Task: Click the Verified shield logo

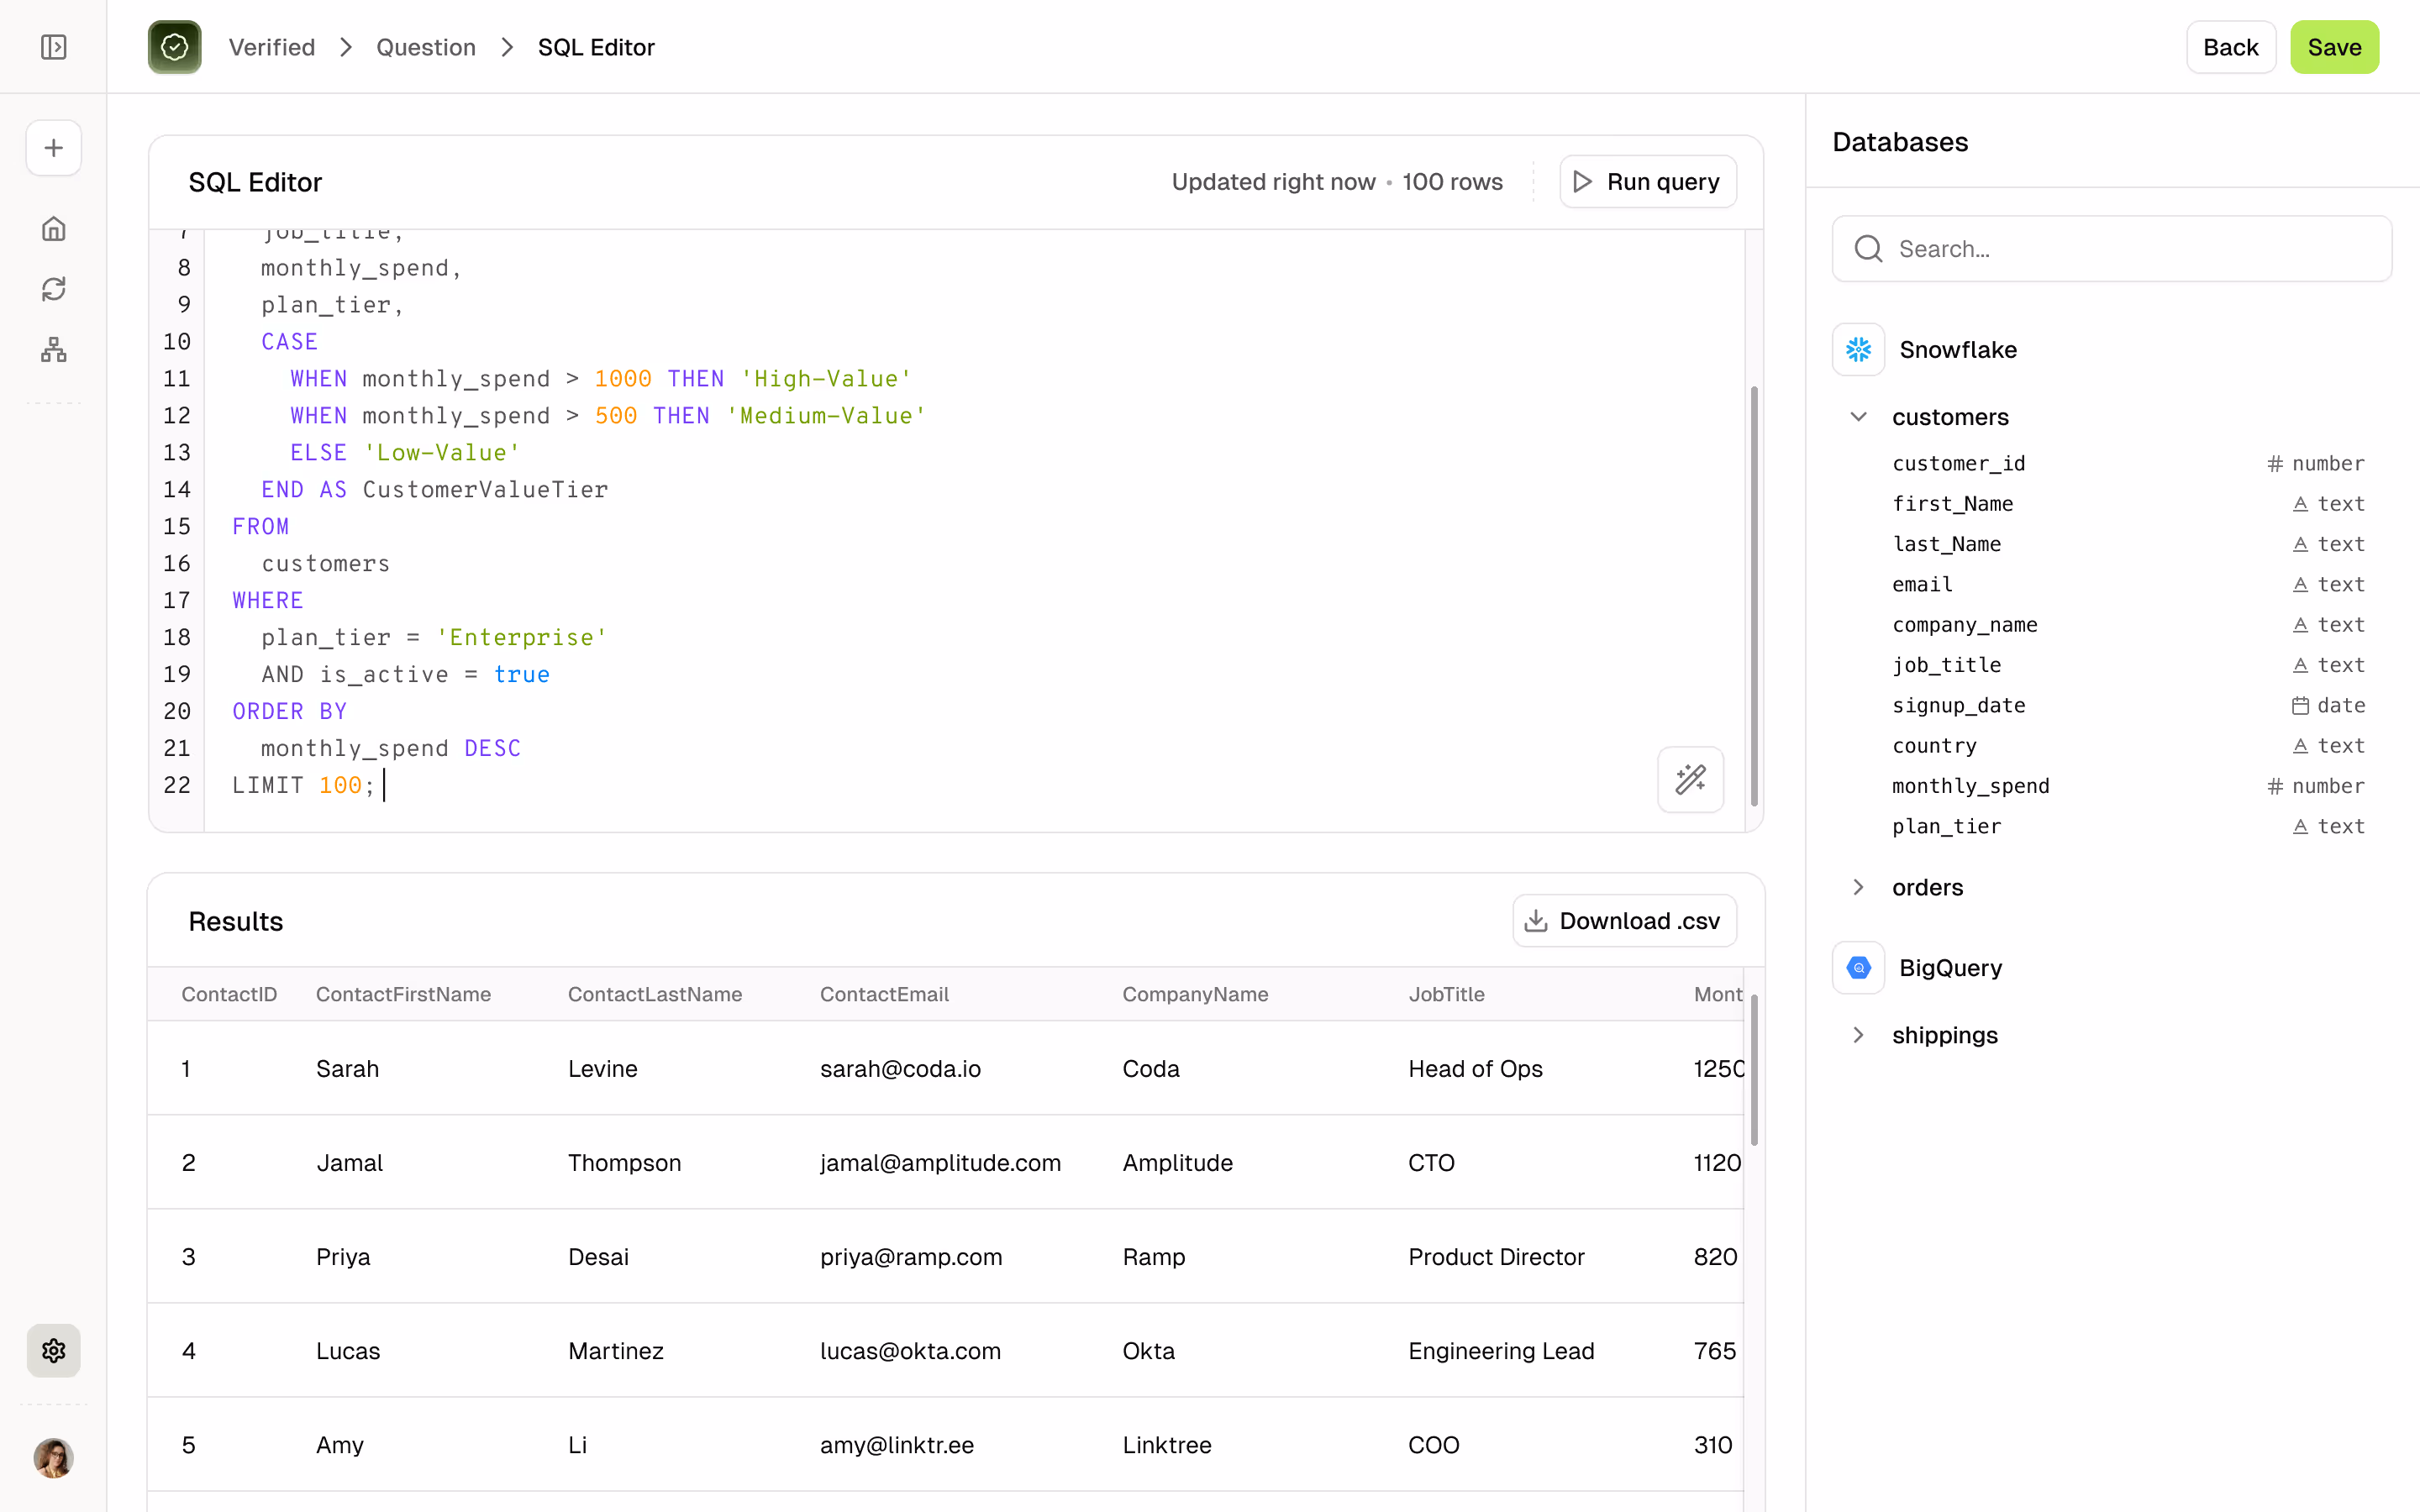Action: point(174,47)
